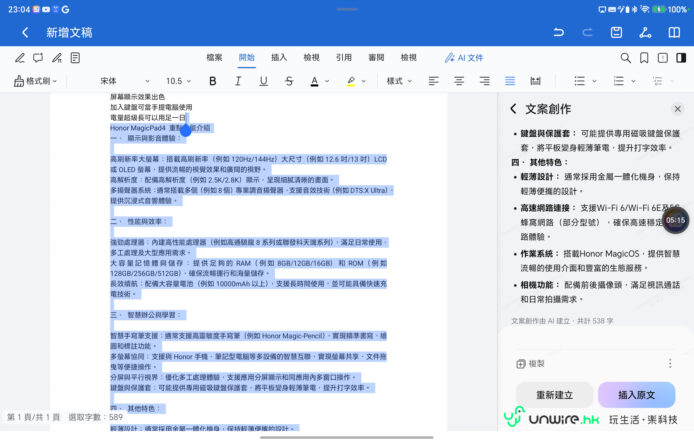Apply distributed alignment
694x444 pixels.
click(x=536, y=81)
